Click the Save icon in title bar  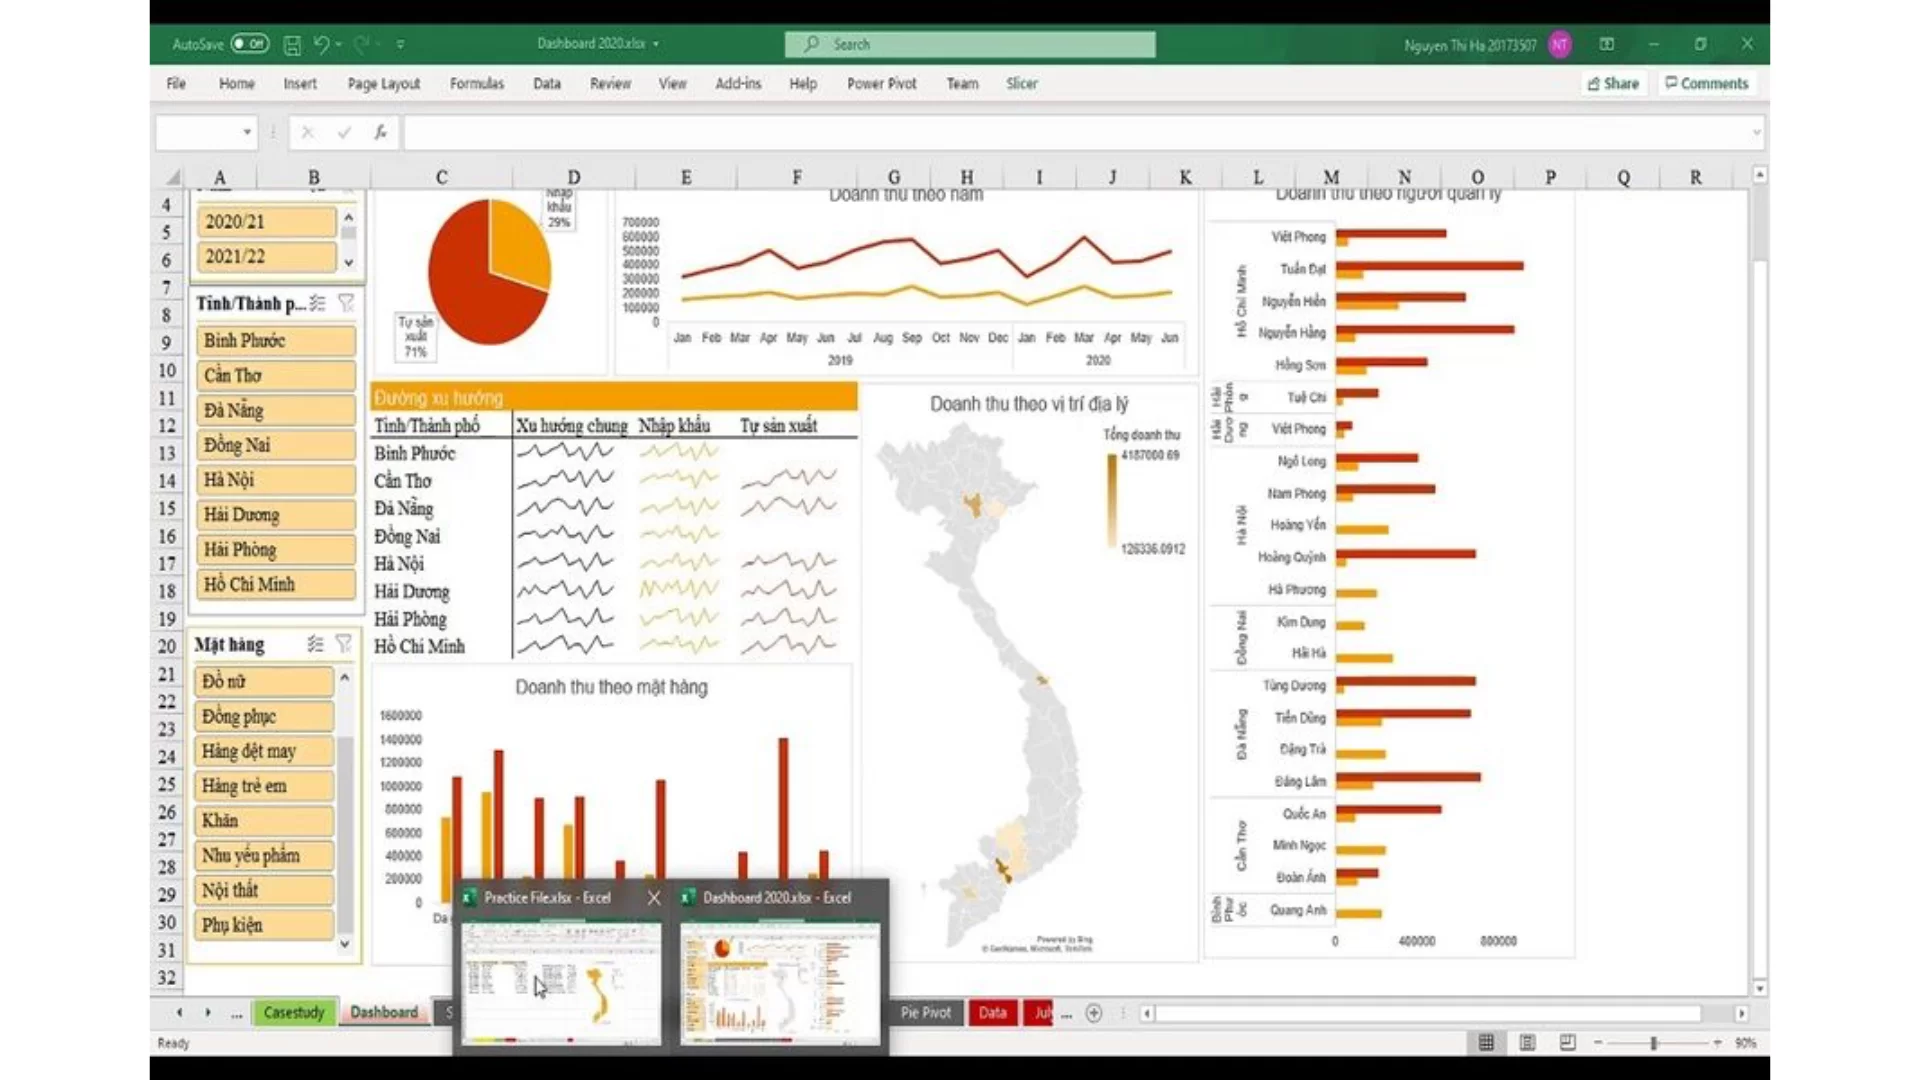(292, 44)
